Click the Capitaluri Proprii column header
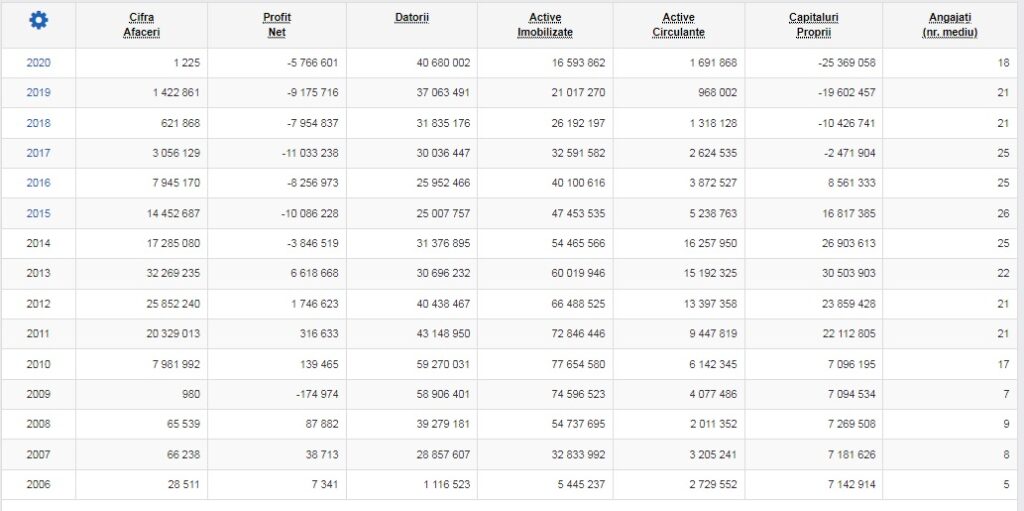1024x511 pixels. pyautogui.click(x=813, y=25)
